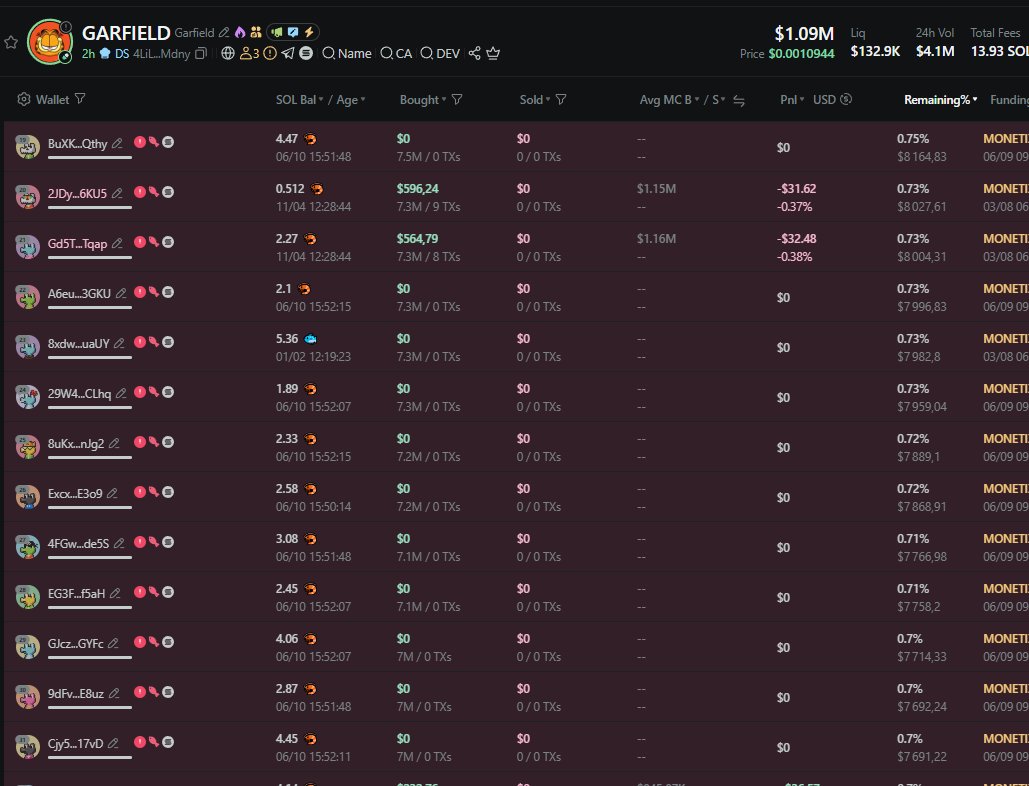Click the crown icon in header
Image resolution: width=1029 pixels, height=786 pixels.
tap(493, 53)
